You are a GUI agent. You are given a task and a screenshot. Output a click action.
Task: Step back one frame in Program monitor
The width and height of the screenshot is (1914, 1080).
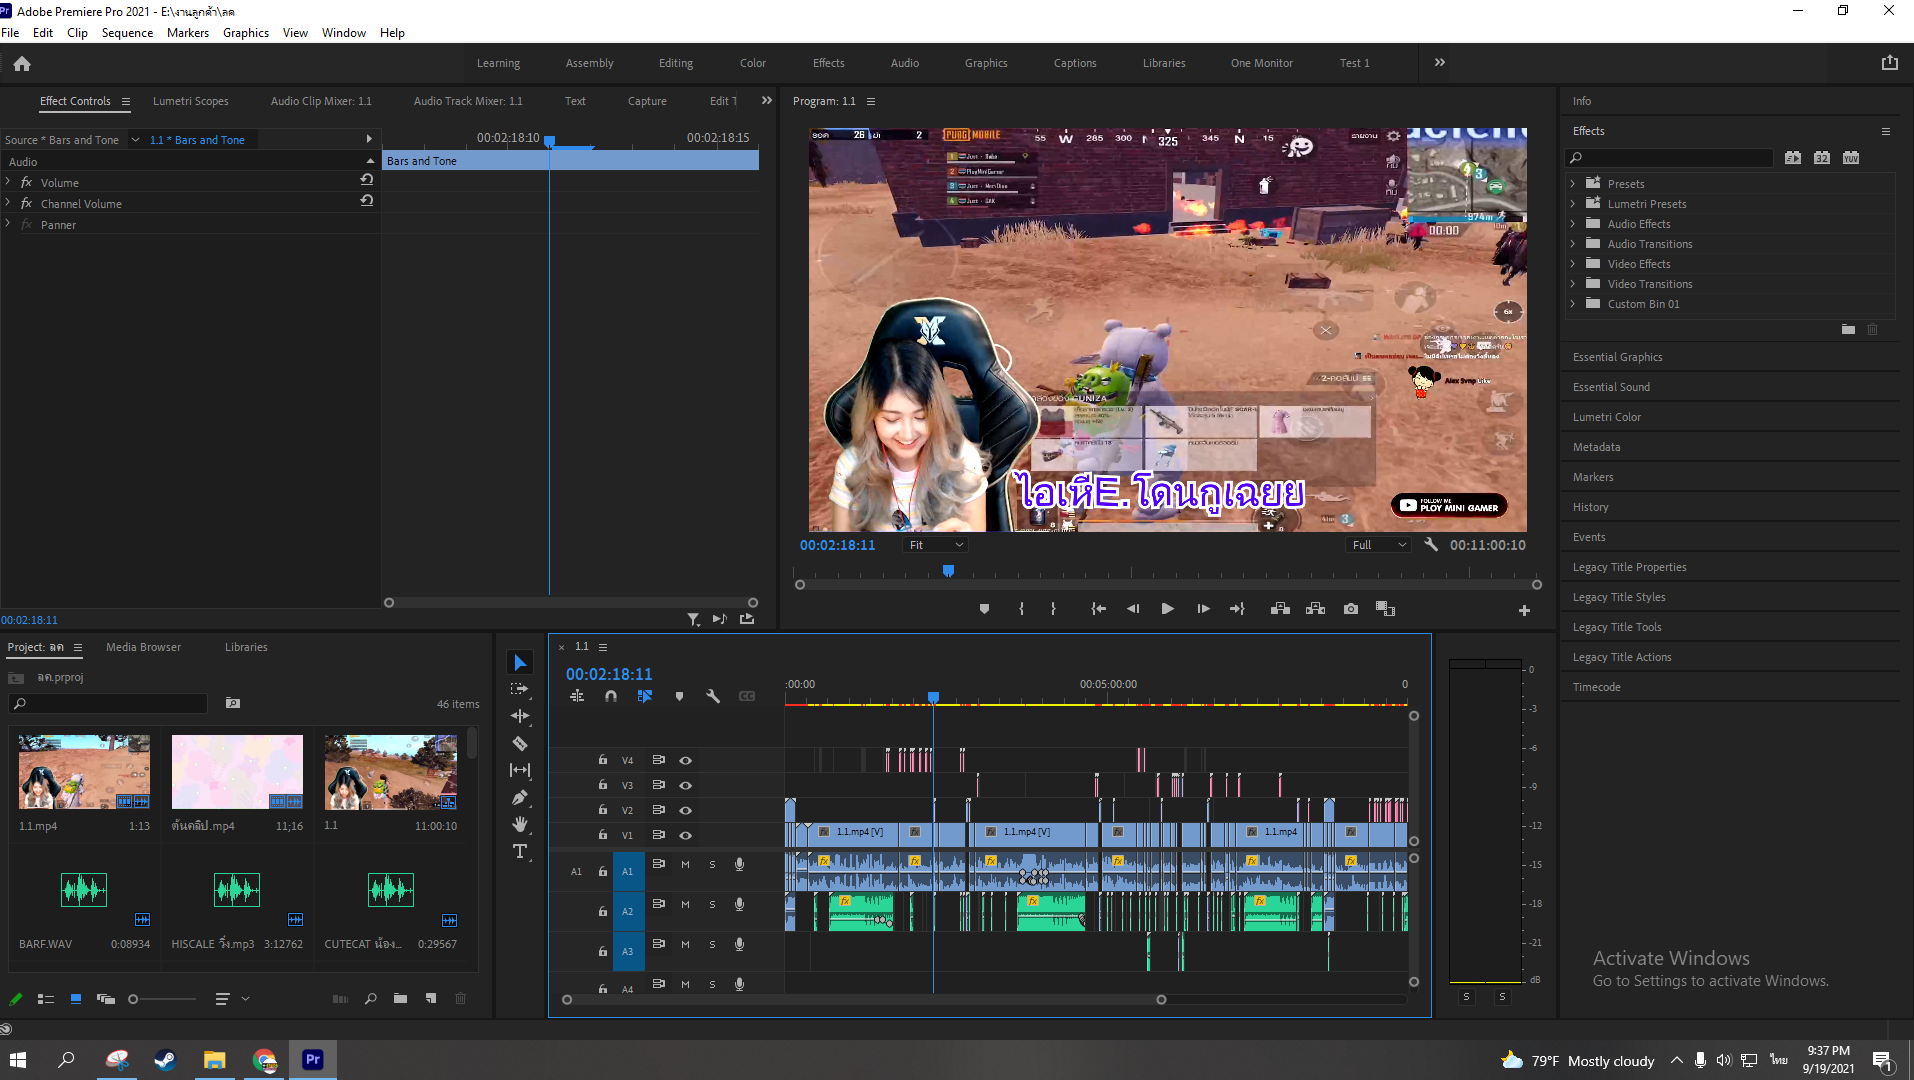coord(1133,609)
